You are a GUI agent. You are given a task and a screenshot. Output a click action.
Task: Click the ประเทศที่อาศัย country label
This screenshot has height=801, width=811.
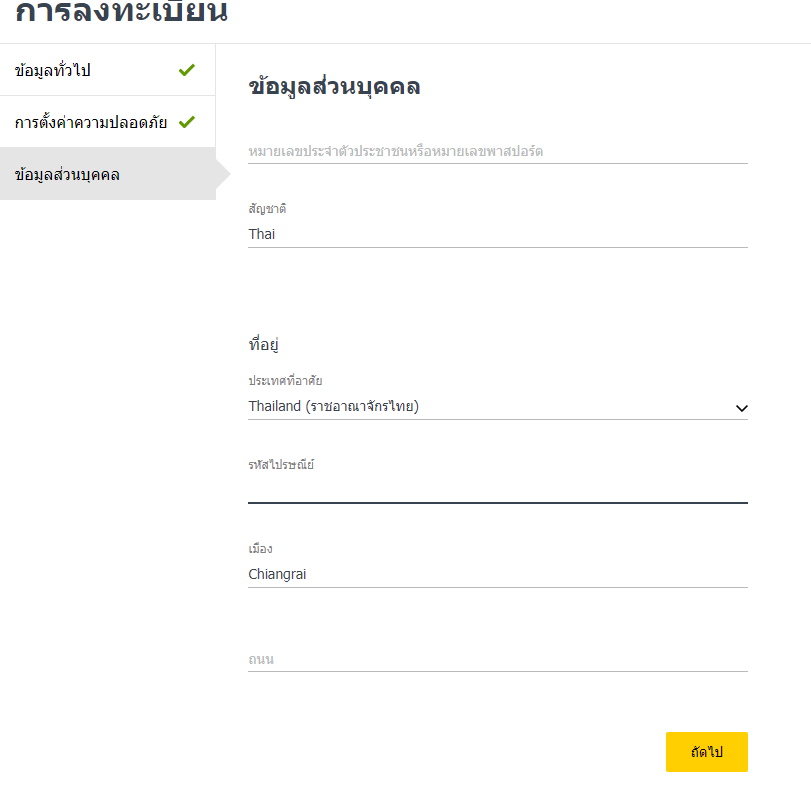click(285, 381)
